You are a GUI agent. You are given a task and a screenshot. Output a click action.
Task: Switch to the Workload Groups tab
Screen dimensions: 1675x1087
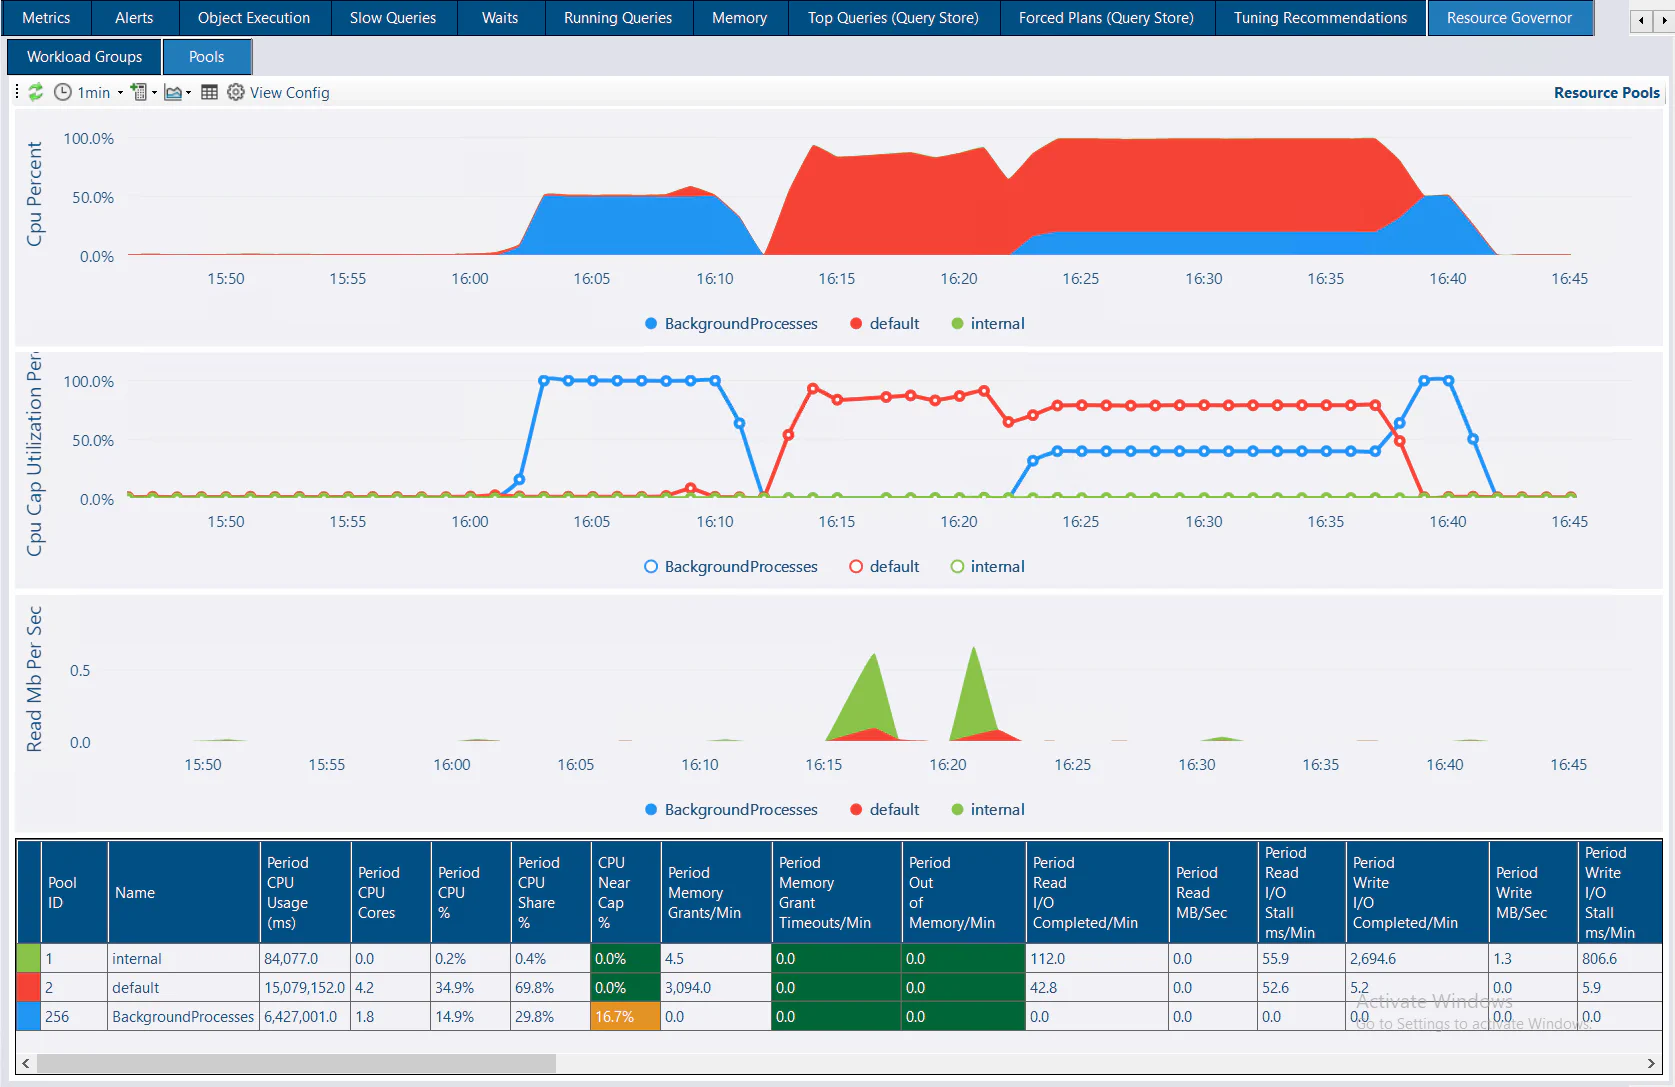click(x=84, y=57)
